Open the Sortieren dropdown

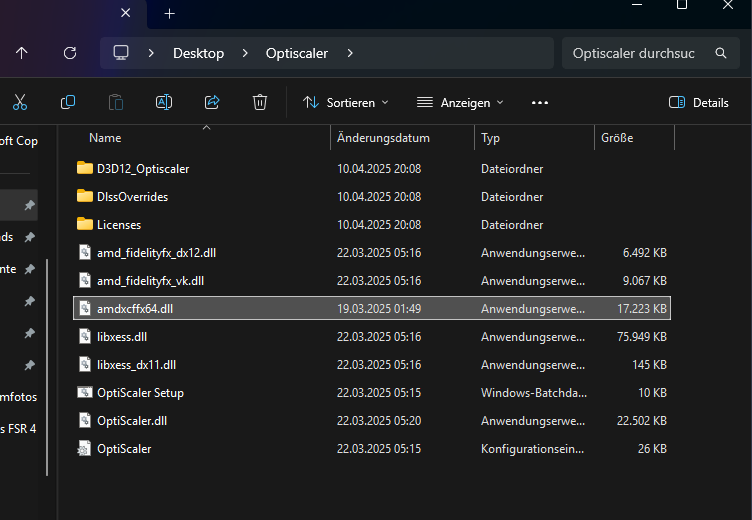click(346, 103)
